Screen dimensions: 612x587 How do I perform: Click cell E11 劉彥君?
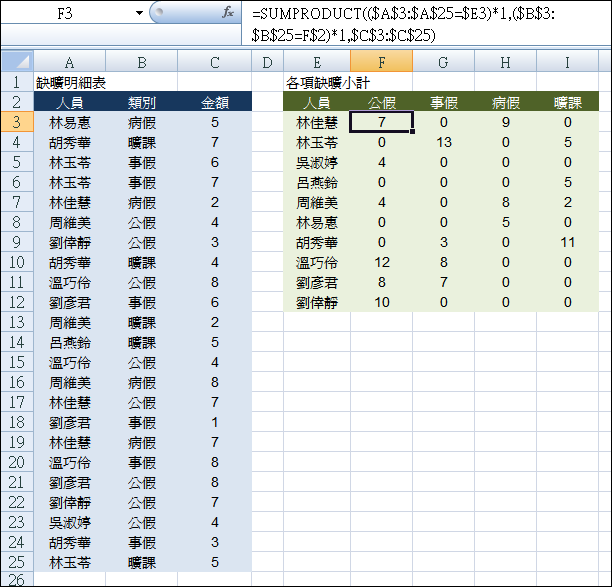(317, 282)
